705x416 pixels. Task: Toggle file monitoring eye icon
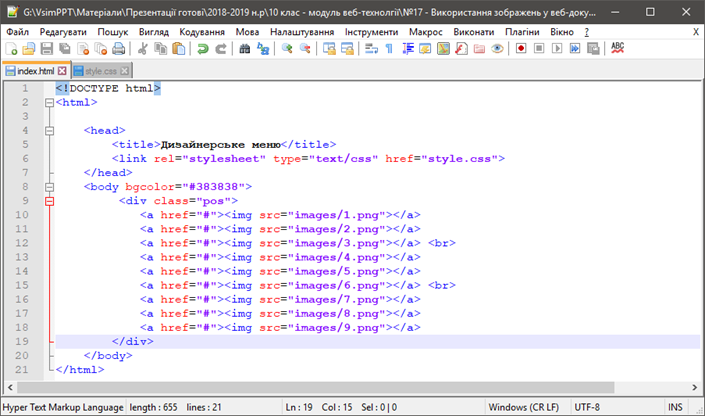(x=497, y=49)
